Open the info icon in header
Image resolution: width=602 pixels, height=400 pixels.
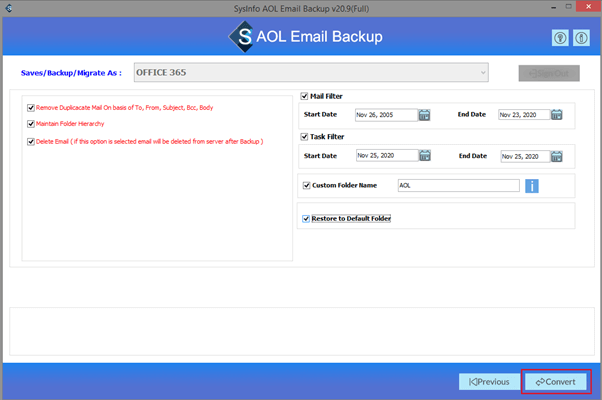(581, 38)
